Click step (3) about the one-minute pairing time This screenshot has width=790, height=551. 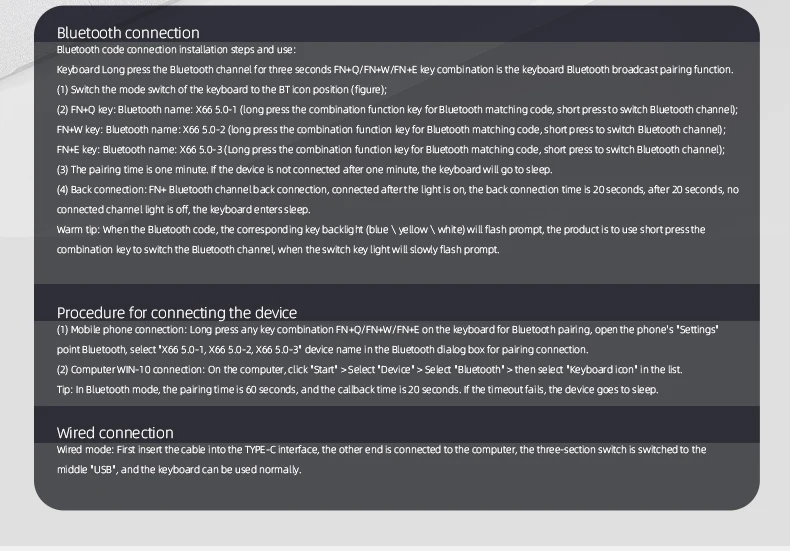(304, 170)
